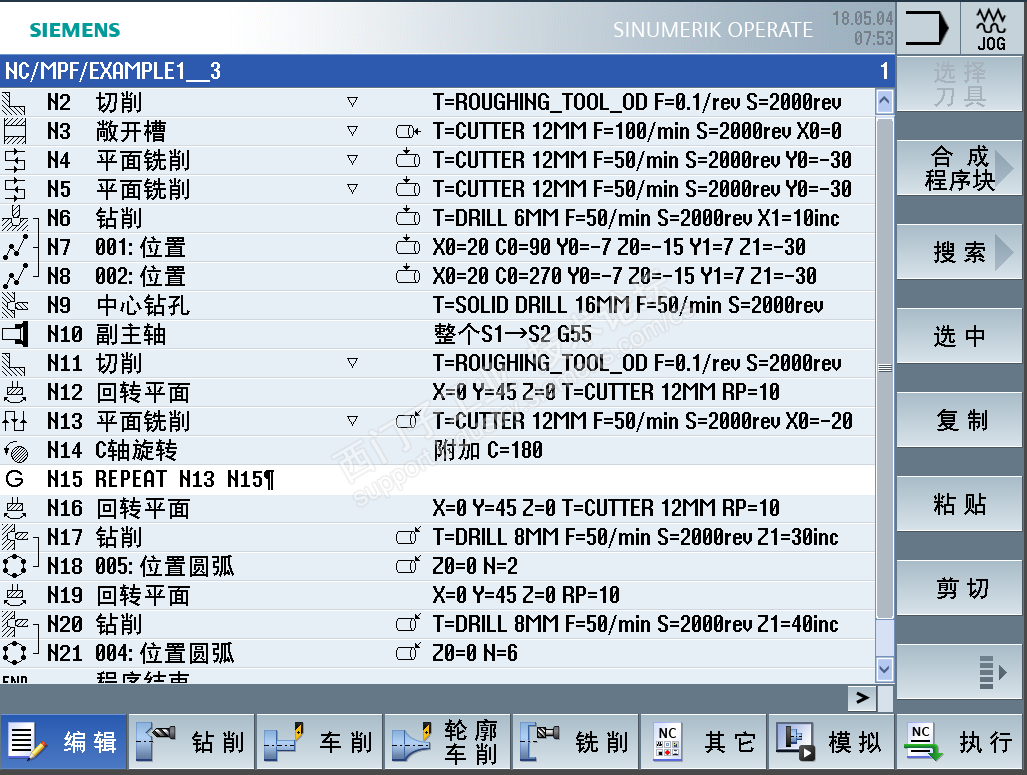Select the text Z0=0 N=6
This screenshot has width=1027, height=775.
475,653
